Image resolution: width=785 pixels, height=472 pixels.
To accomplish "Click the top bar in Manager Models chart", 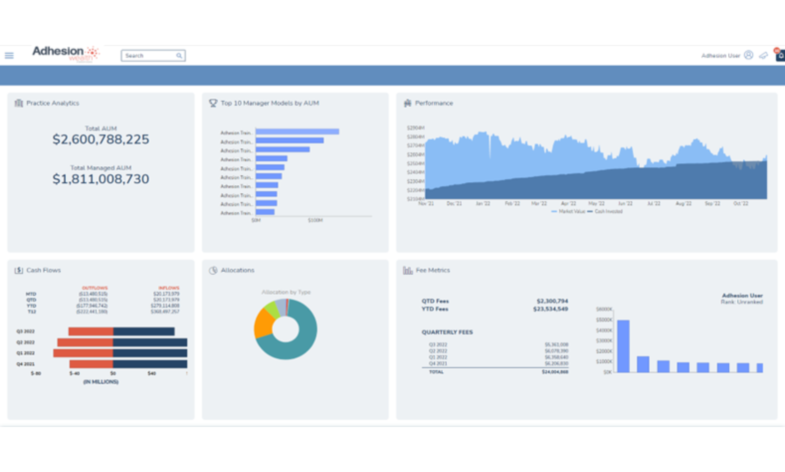I will pyautogui.click(x=297, y=132).
